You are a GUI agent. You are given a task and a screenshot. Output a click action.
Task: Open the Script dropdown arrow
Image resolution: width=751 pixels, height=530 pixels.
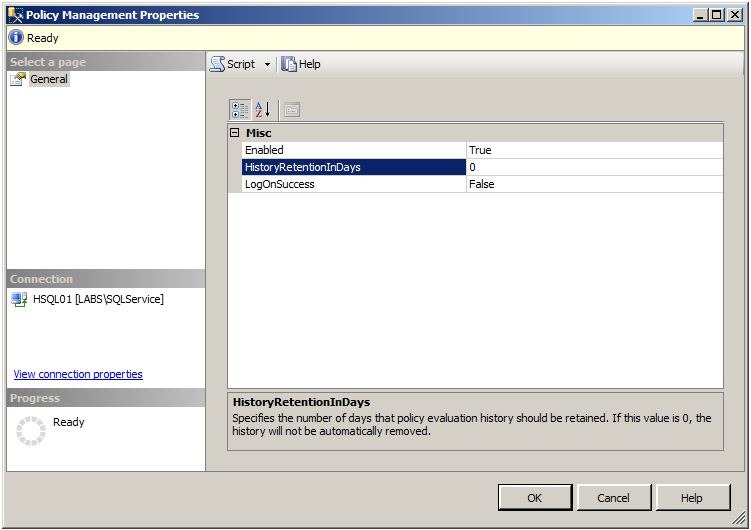[x=267, y=64]
